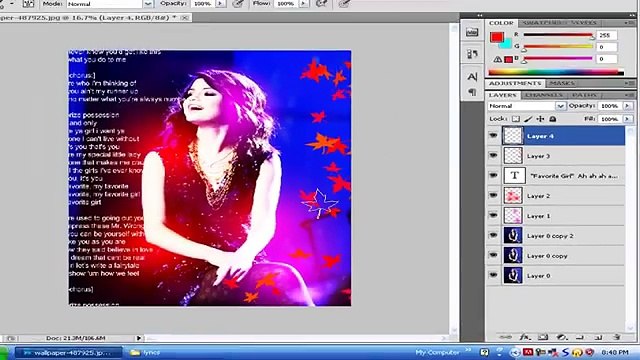Screen dimensions: 640x360
Task: Toggle visibility of Layer 0 copy 2
Action: (x=493, y=236)
